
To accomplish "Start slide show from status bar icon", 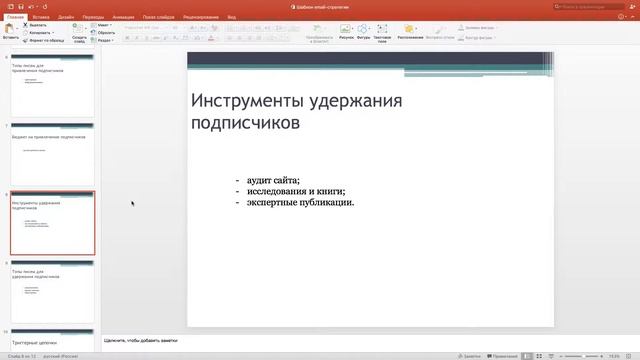I will 551,356.
